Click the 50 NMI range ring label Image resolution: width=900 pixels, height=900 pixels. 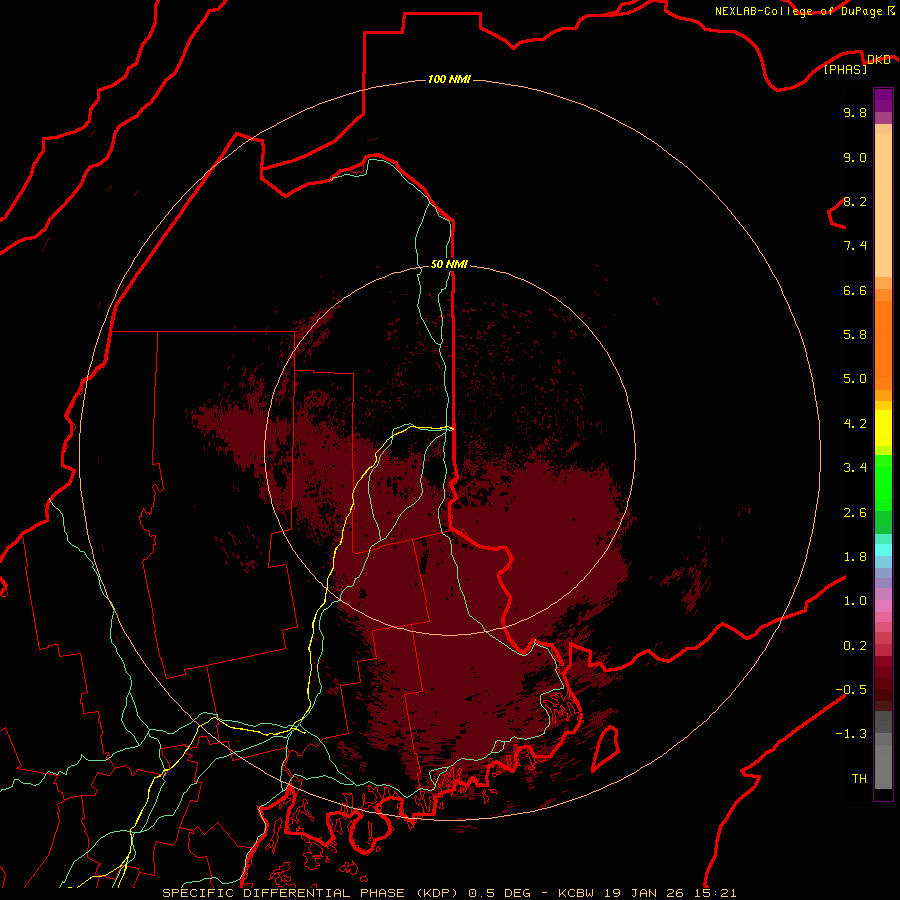point(449,264)
